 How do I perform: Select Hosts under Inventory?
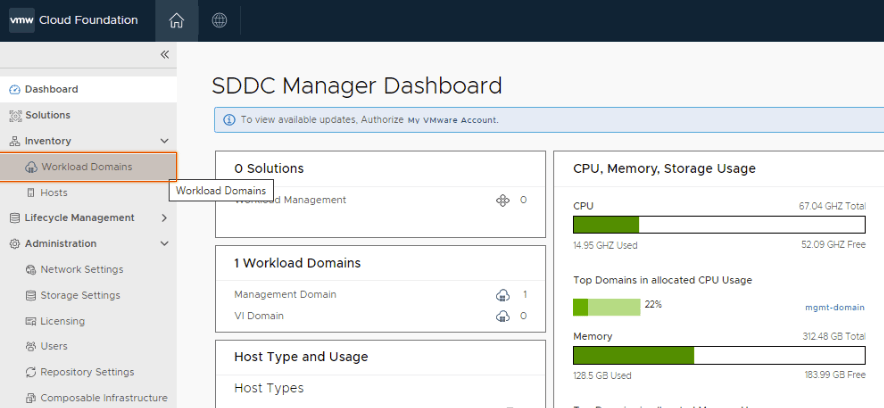(x=54, y=192)
